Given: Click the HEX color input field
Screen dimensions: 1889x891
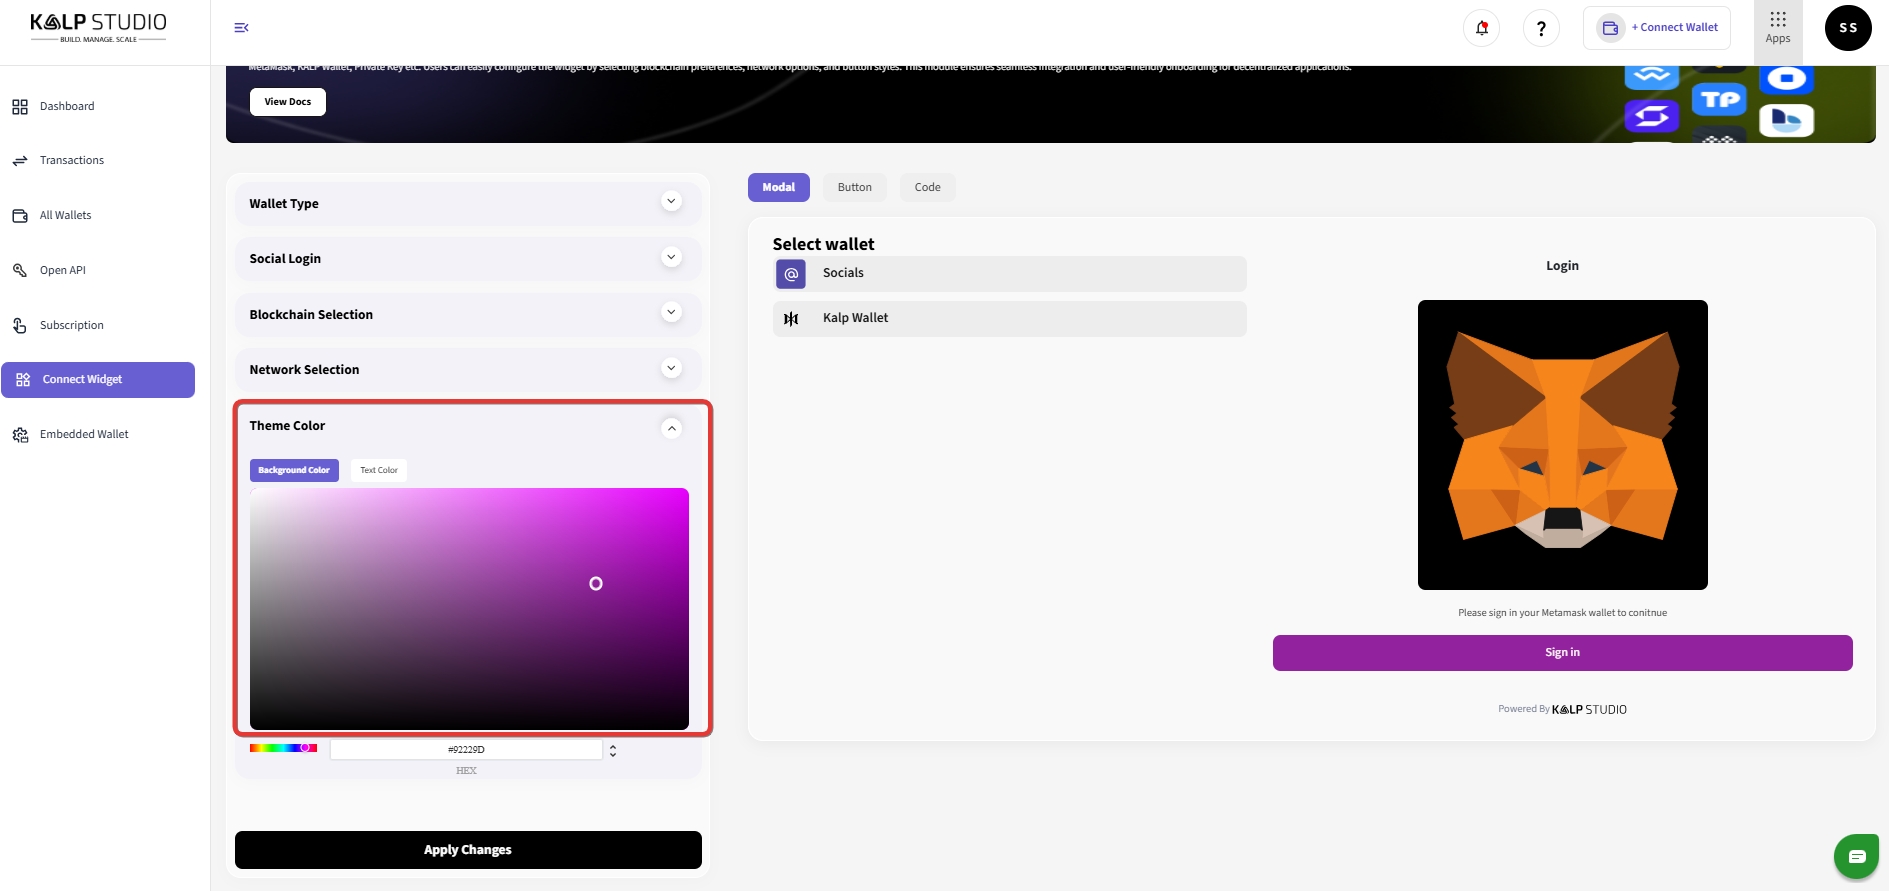Looking at the screenshot, I should point(466,749).
